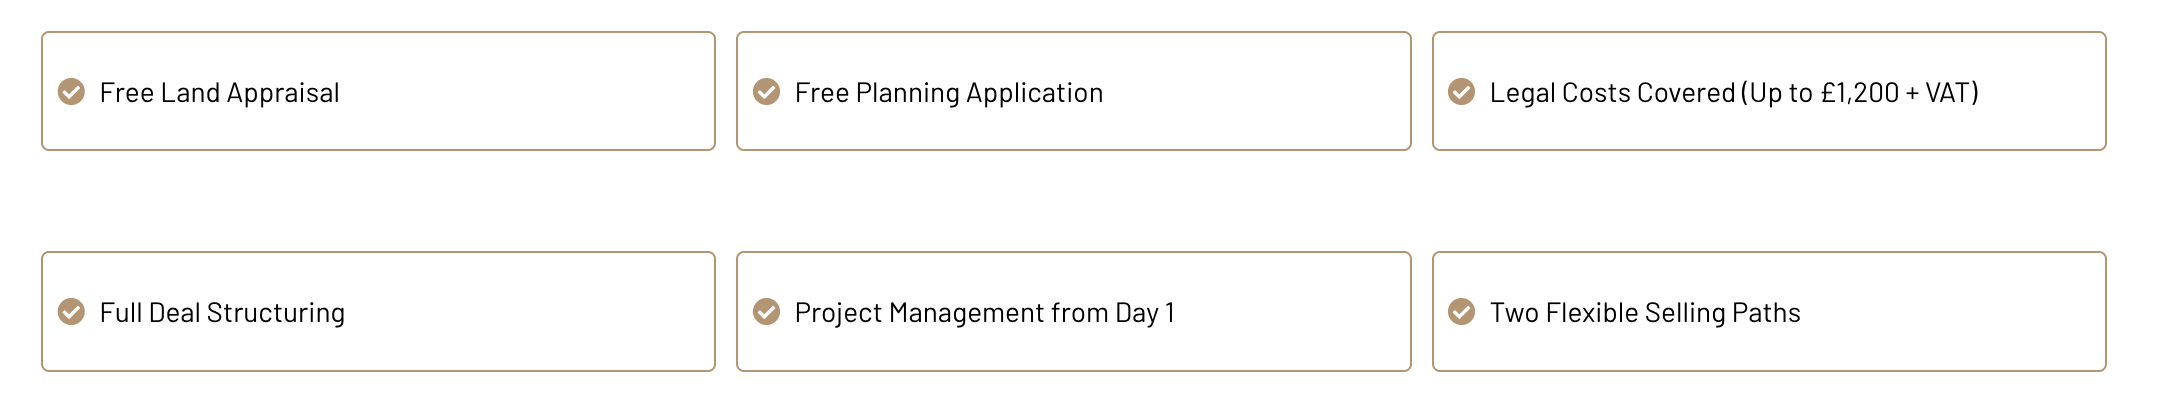The image size is (2160, 406).
Task: Choose the Two Flexible Selling Paths text
Action: [x=1645, y=313]
